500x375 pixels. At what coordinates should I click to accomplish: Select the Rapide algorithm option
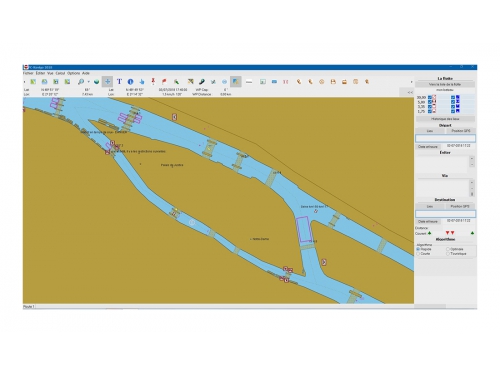(418, 249)
